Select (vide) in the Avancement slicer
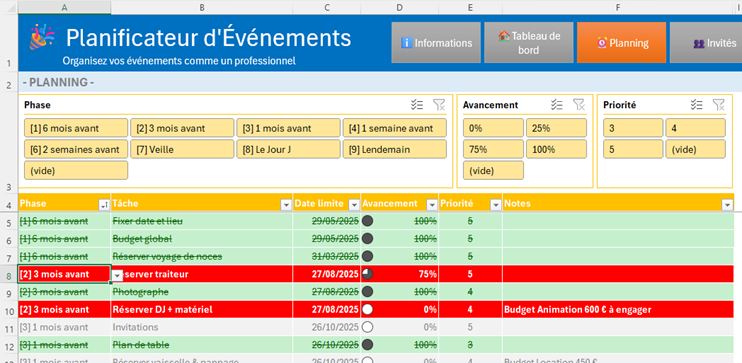The height and width of the screenshot is (363, 742). [x=493, y=171]
